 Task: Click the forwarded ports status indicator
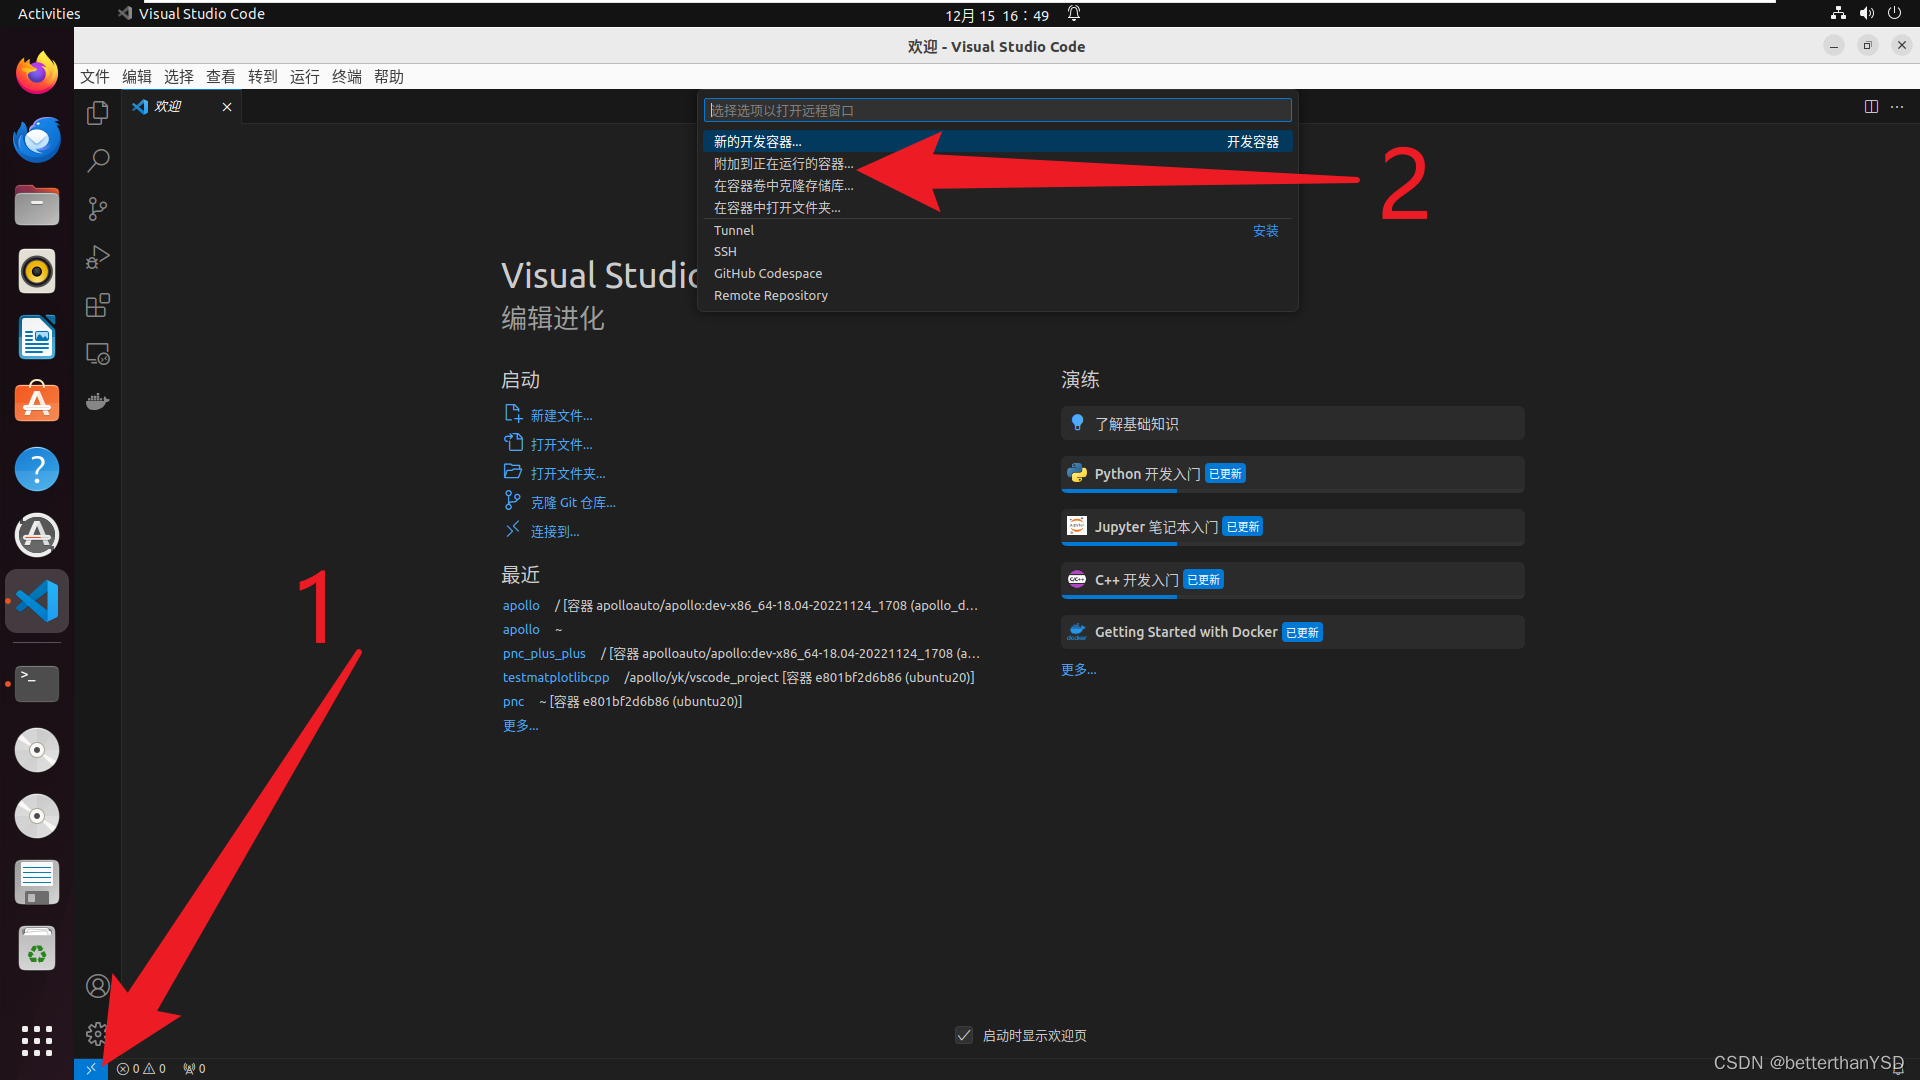(x=194, y=1068)
